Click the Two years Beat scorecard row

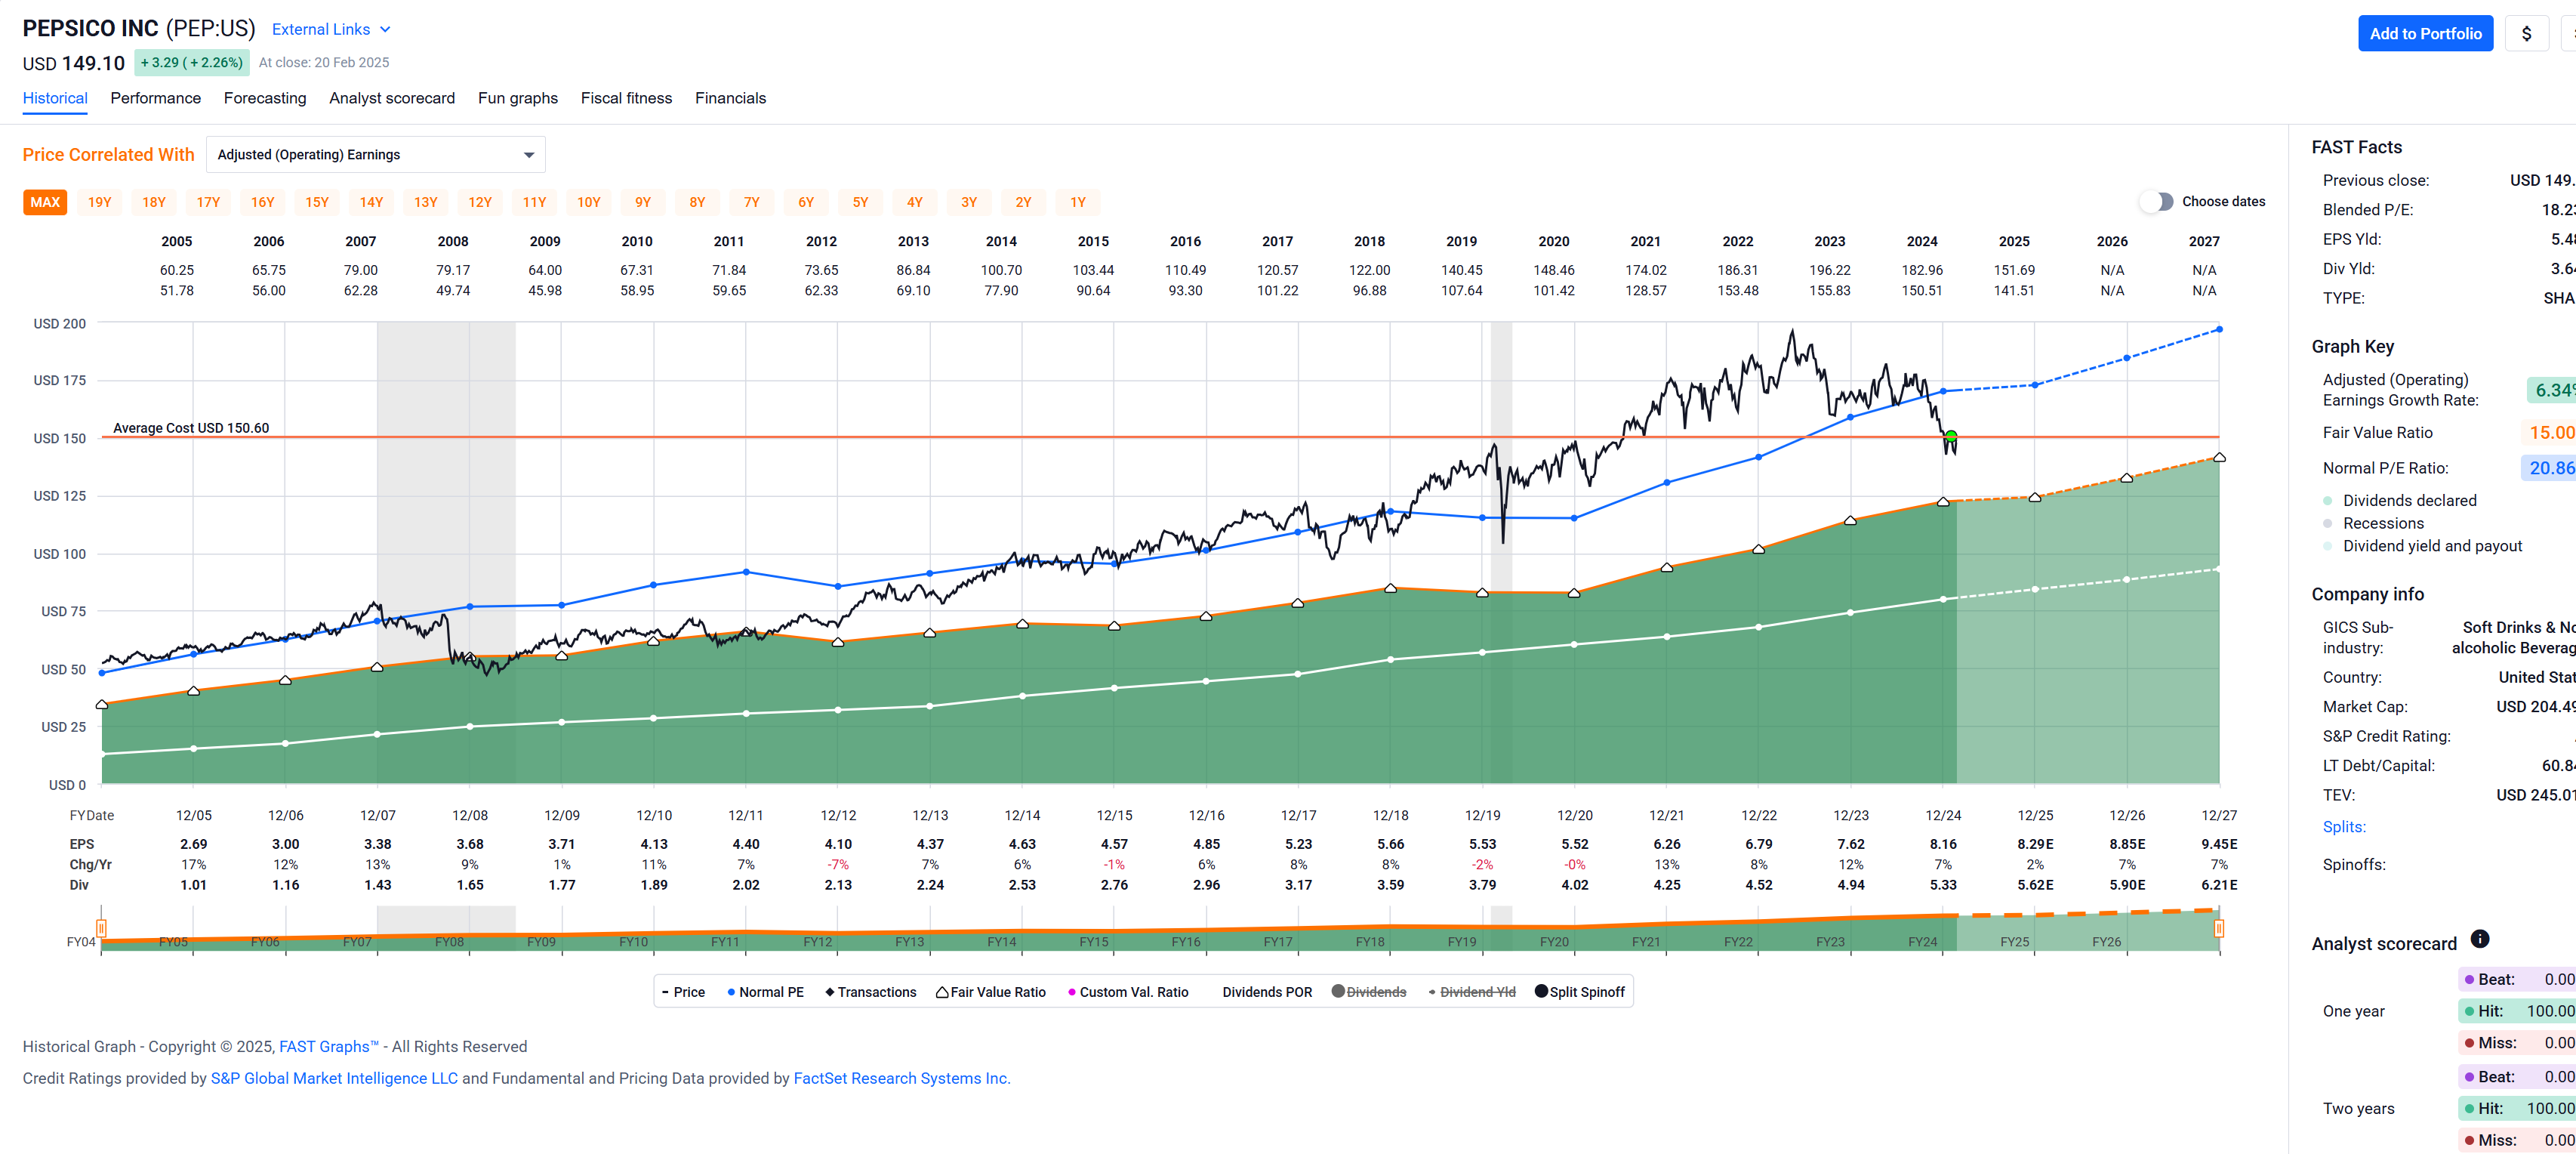[x=2517, y=1076]
